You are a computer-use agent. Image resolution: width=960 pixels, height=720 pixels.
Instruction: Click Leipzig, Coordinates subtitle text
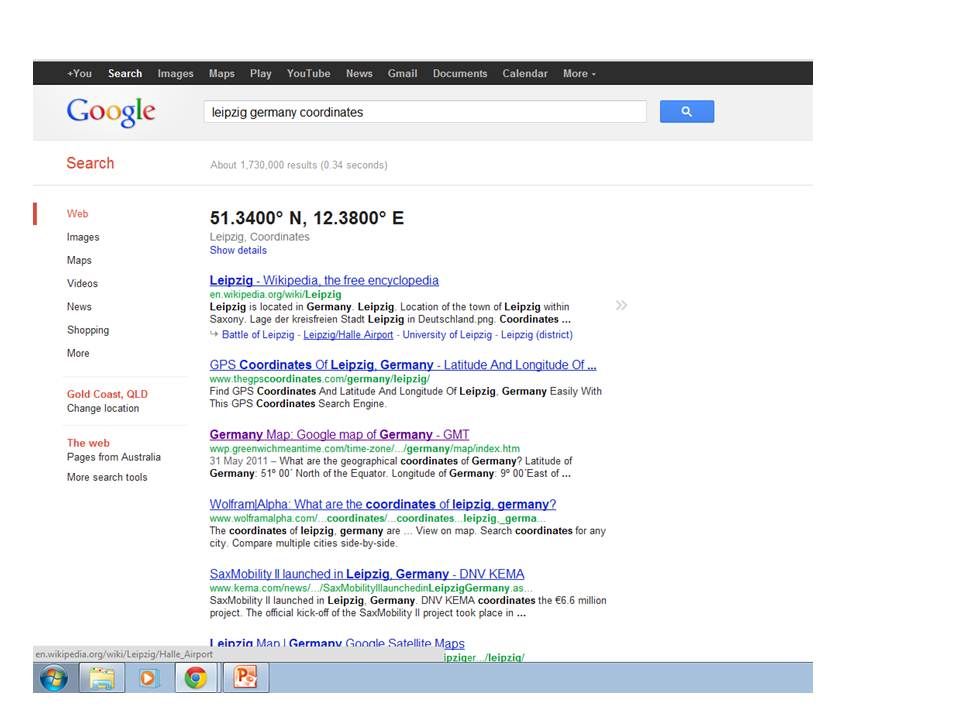pyautogui.click(x=260, y=237)
